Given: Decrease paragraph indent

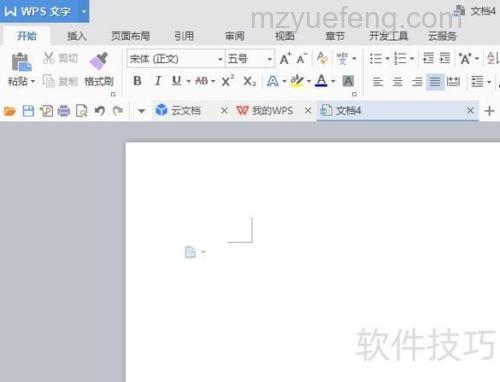Looking at the screenshot, I should click(428, 58).
